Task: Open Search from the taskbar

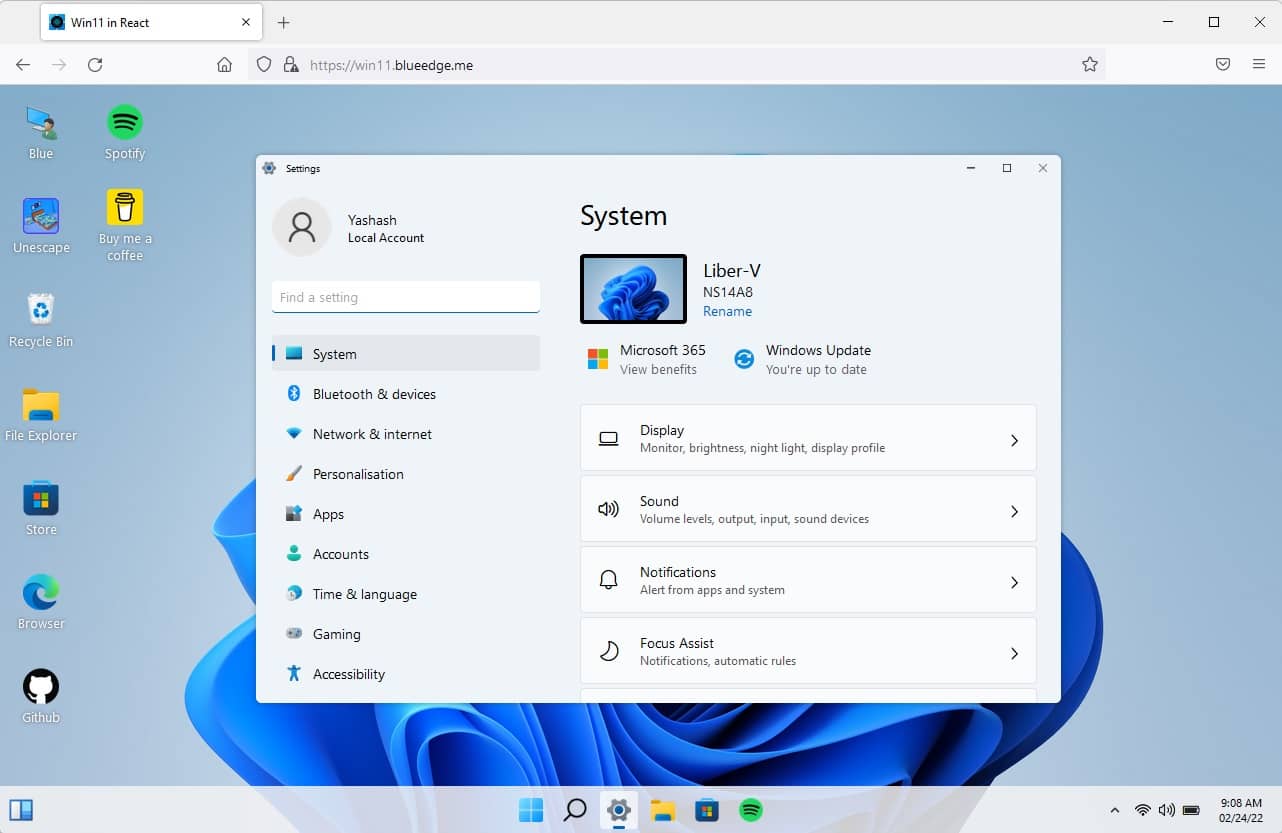Action: click(575, 809)
